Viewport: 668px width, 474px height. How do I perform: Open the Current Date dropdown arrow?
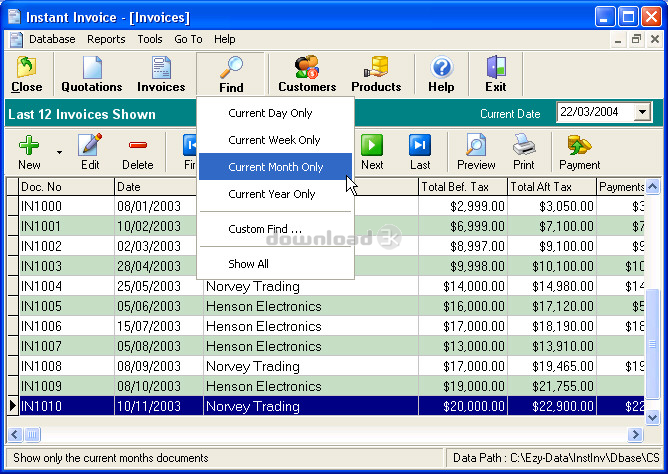coord(642,112)
